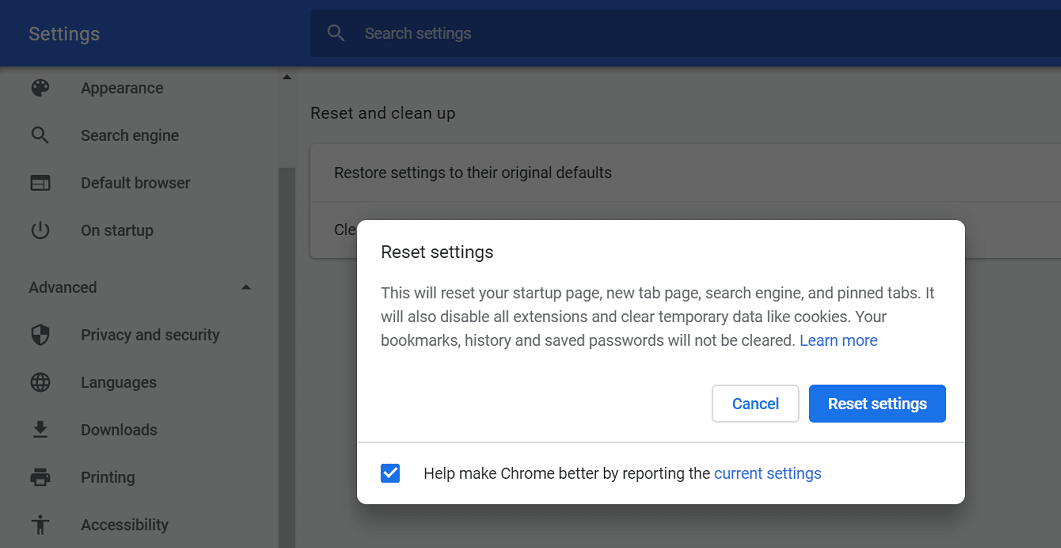This screenshot has width=1061, height=548.
Task: Select Languages in the sidebar
Action: coord(118,382)
